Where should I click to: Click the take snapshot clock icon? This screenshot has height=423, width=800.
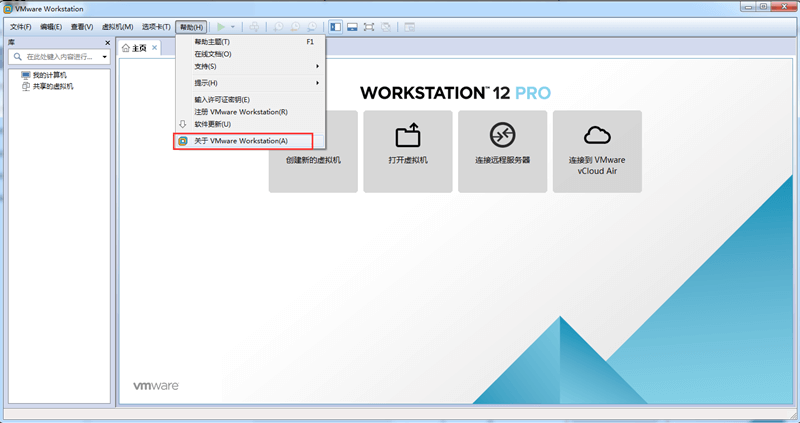(279, 27)
